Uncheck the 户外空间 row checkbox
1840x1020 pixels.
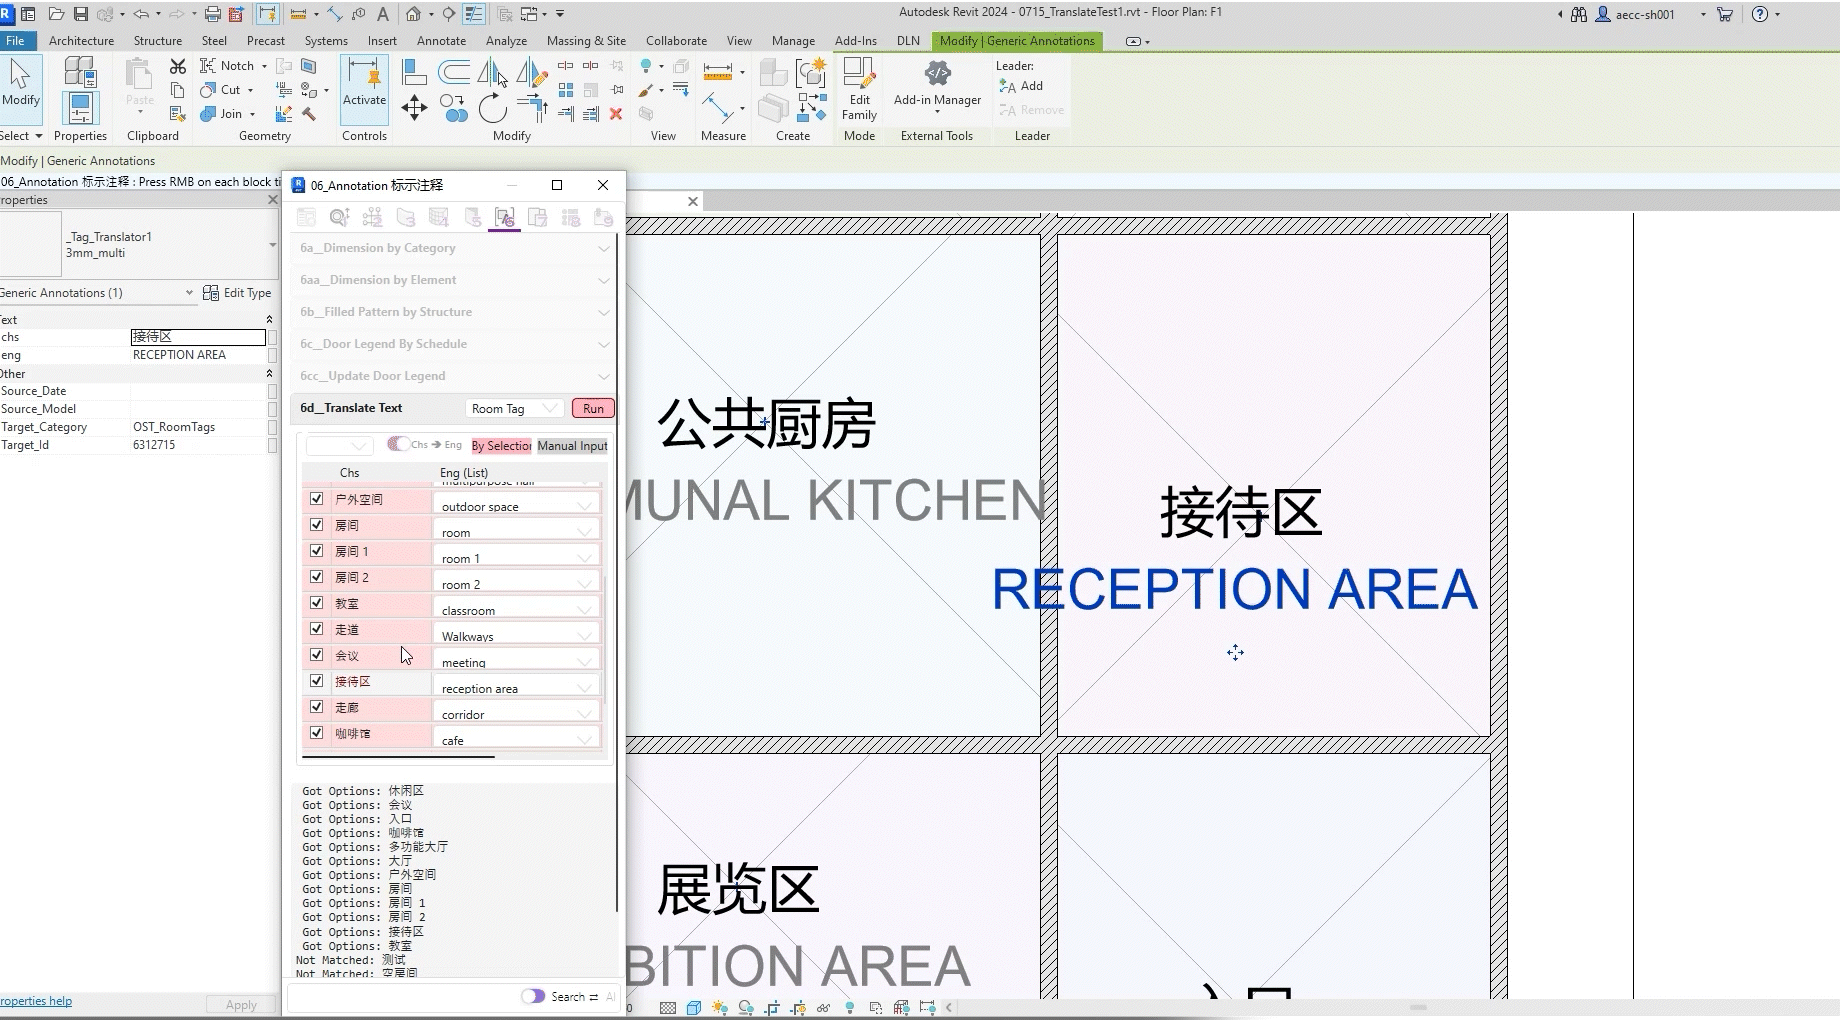(317, 498)
